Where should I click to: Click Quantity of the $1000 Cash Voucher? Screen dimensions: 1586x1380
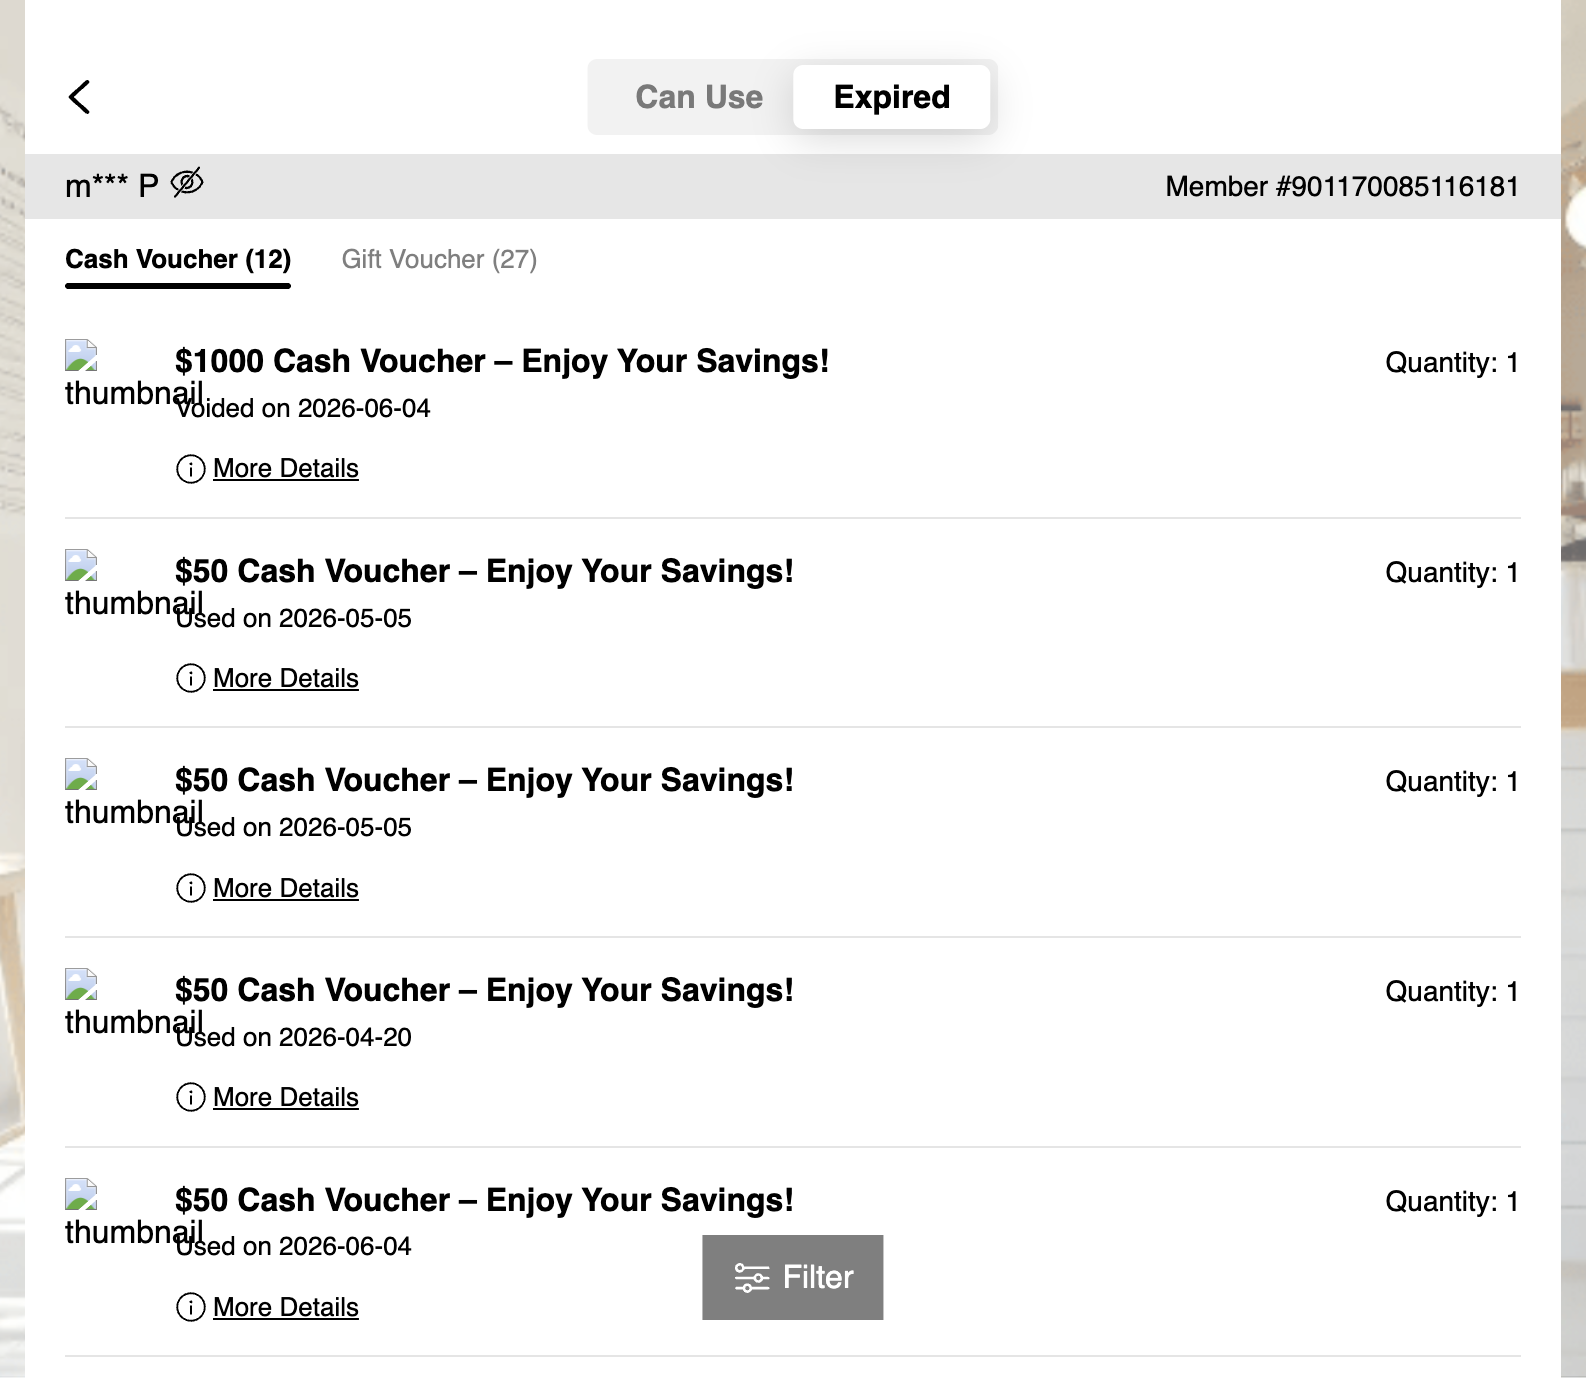coord(1452,362)
